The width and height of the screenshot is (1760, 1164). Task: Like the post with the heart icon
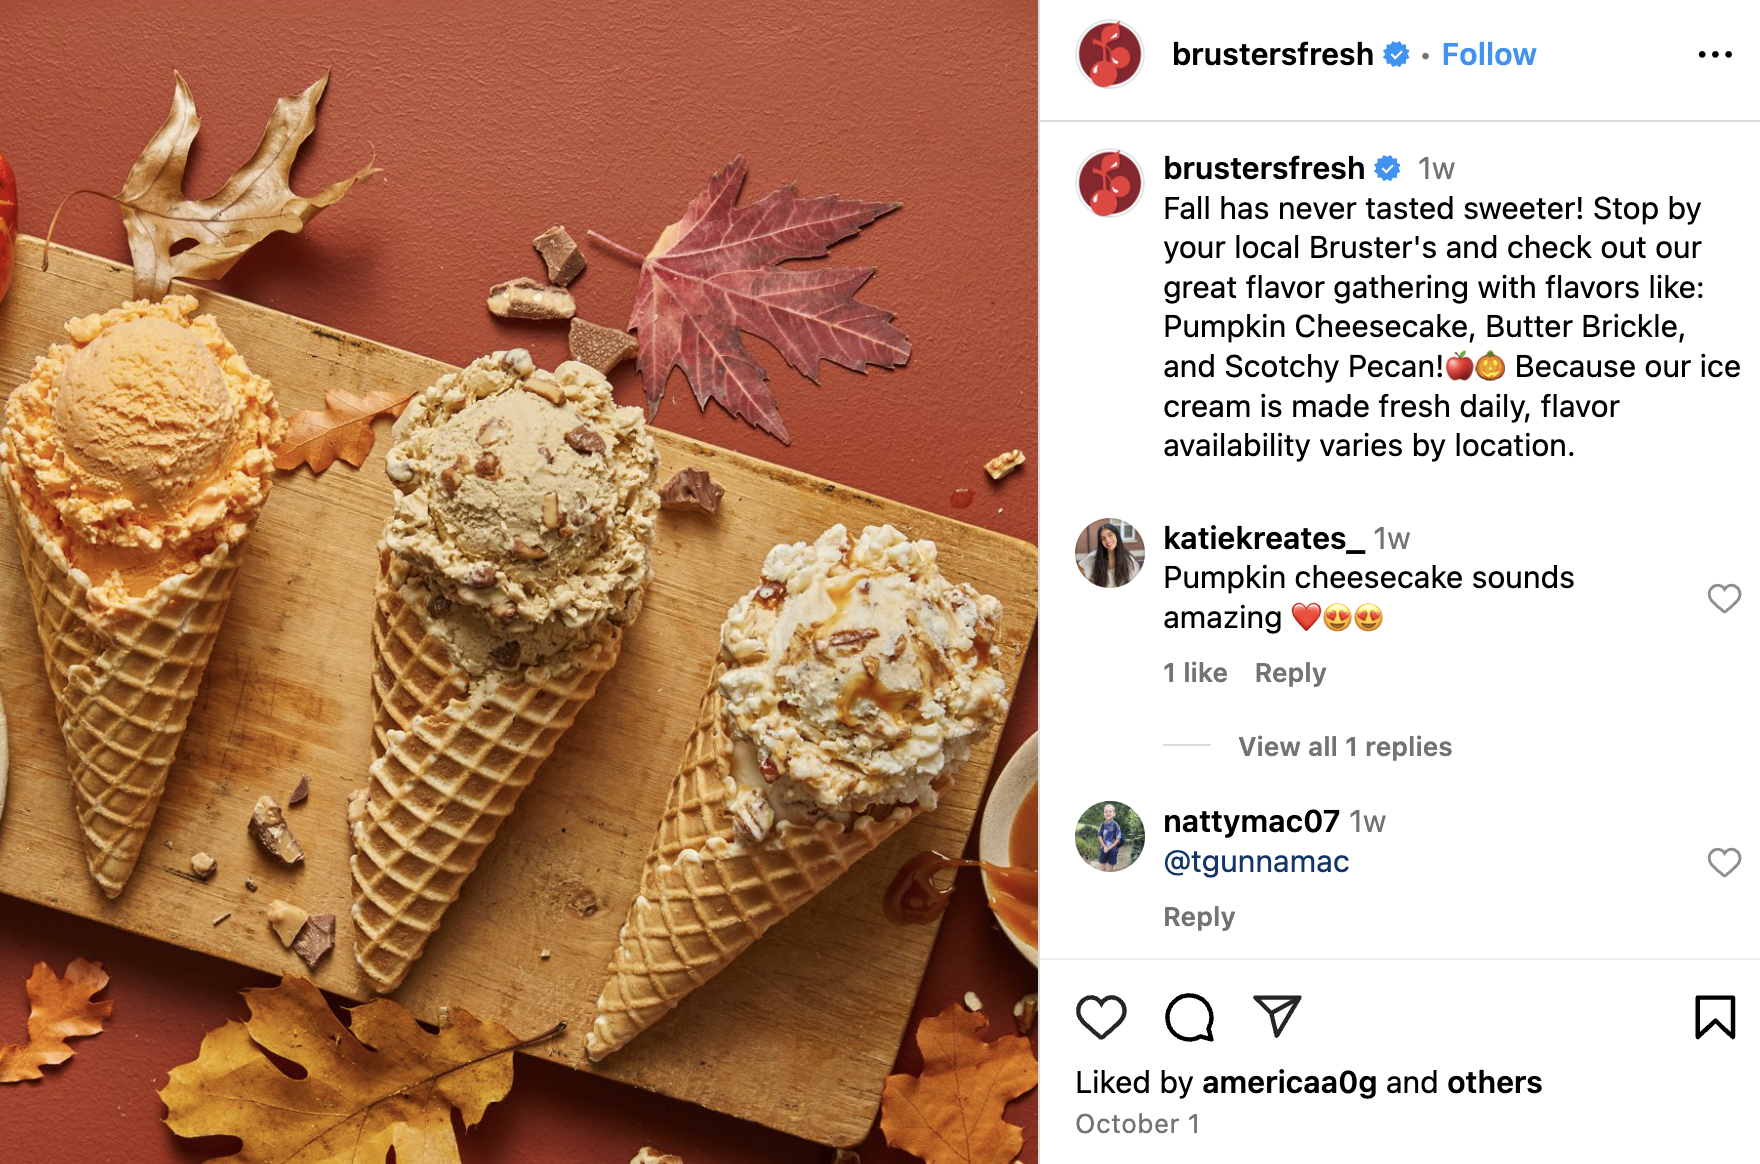coord(1101,1017)
